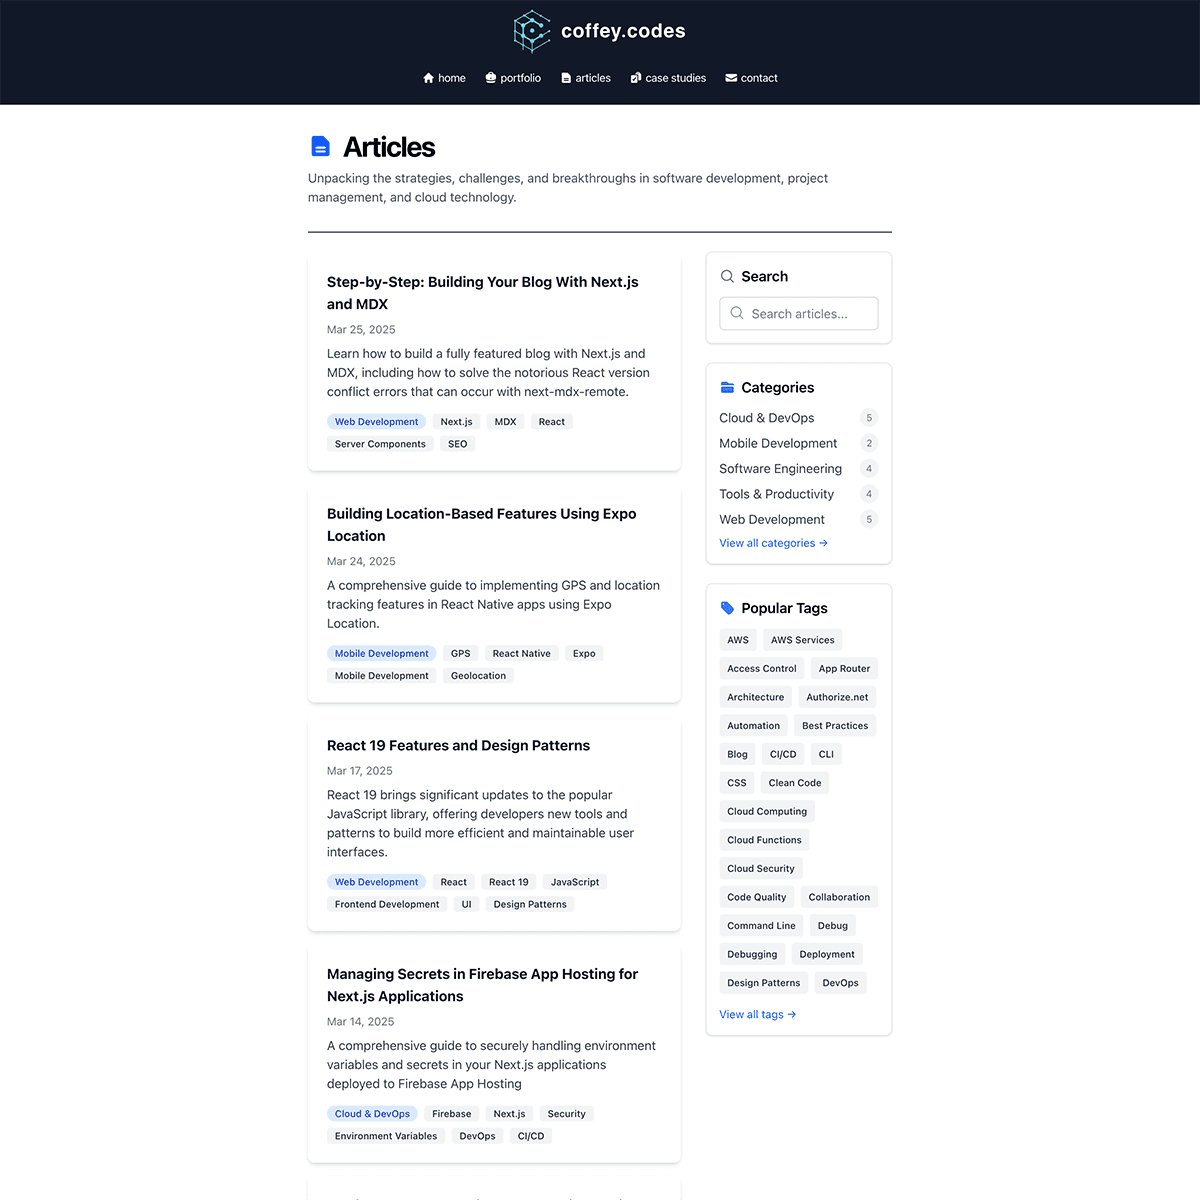Select the AWS Services popular tag

[x=803, y=640]
